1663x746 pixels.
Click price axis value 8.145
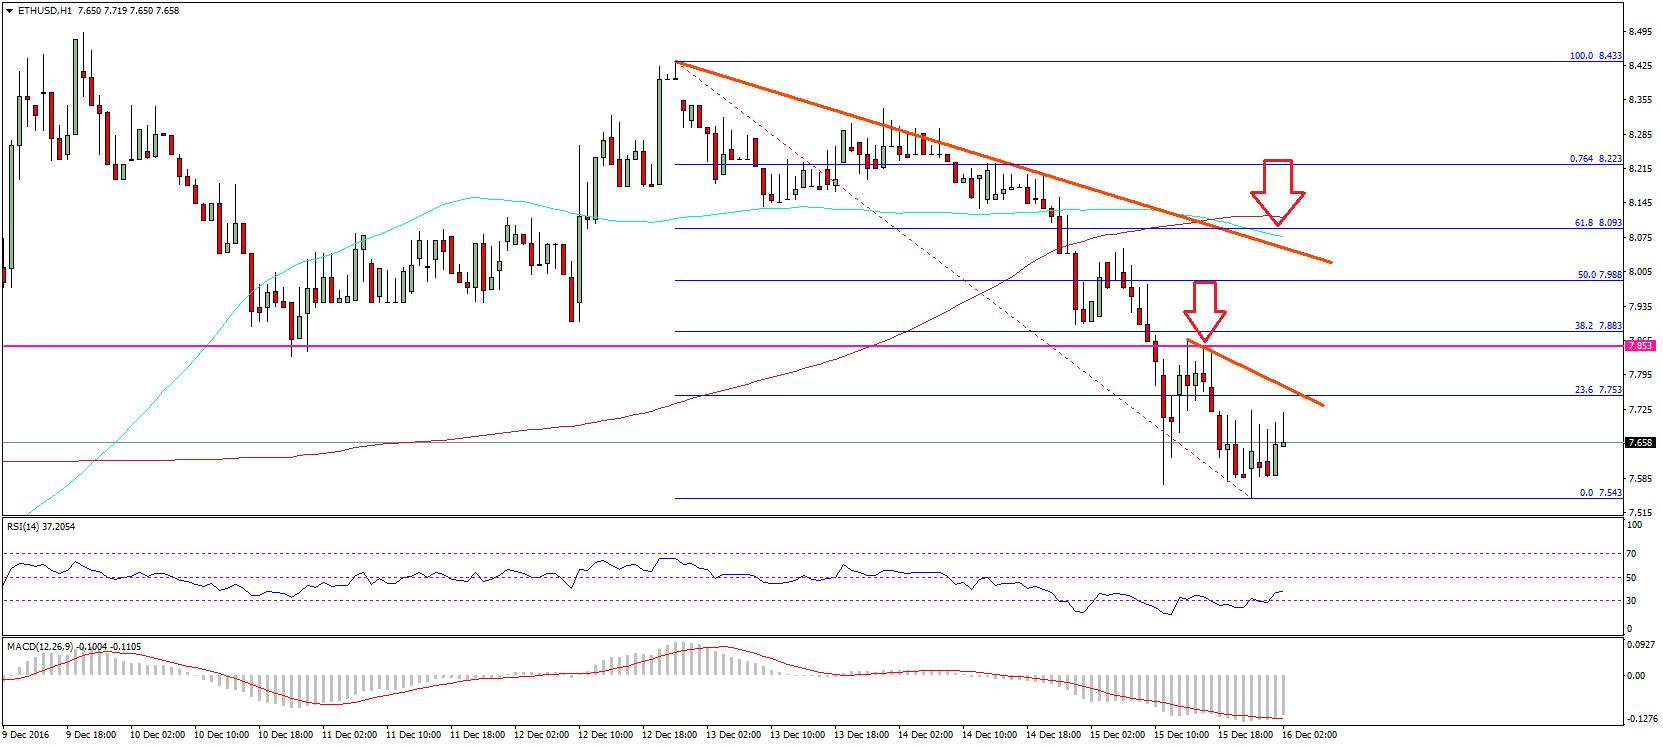point(1640,203)
